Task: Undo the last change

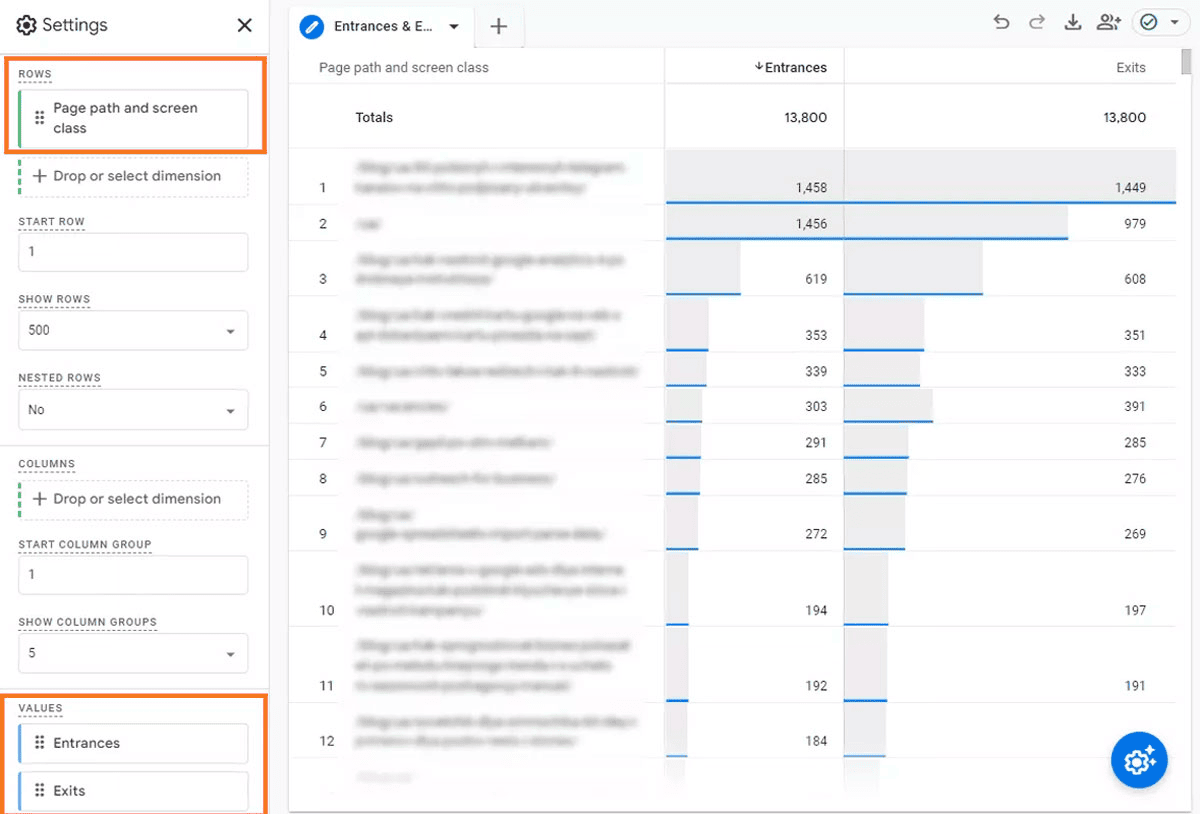Action: (1001, 22)
